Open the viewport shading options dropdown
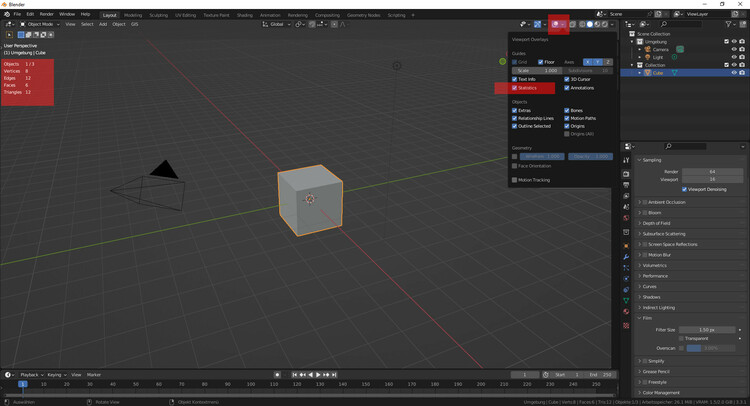Screen dimensions: 750x406 [612, 24]
